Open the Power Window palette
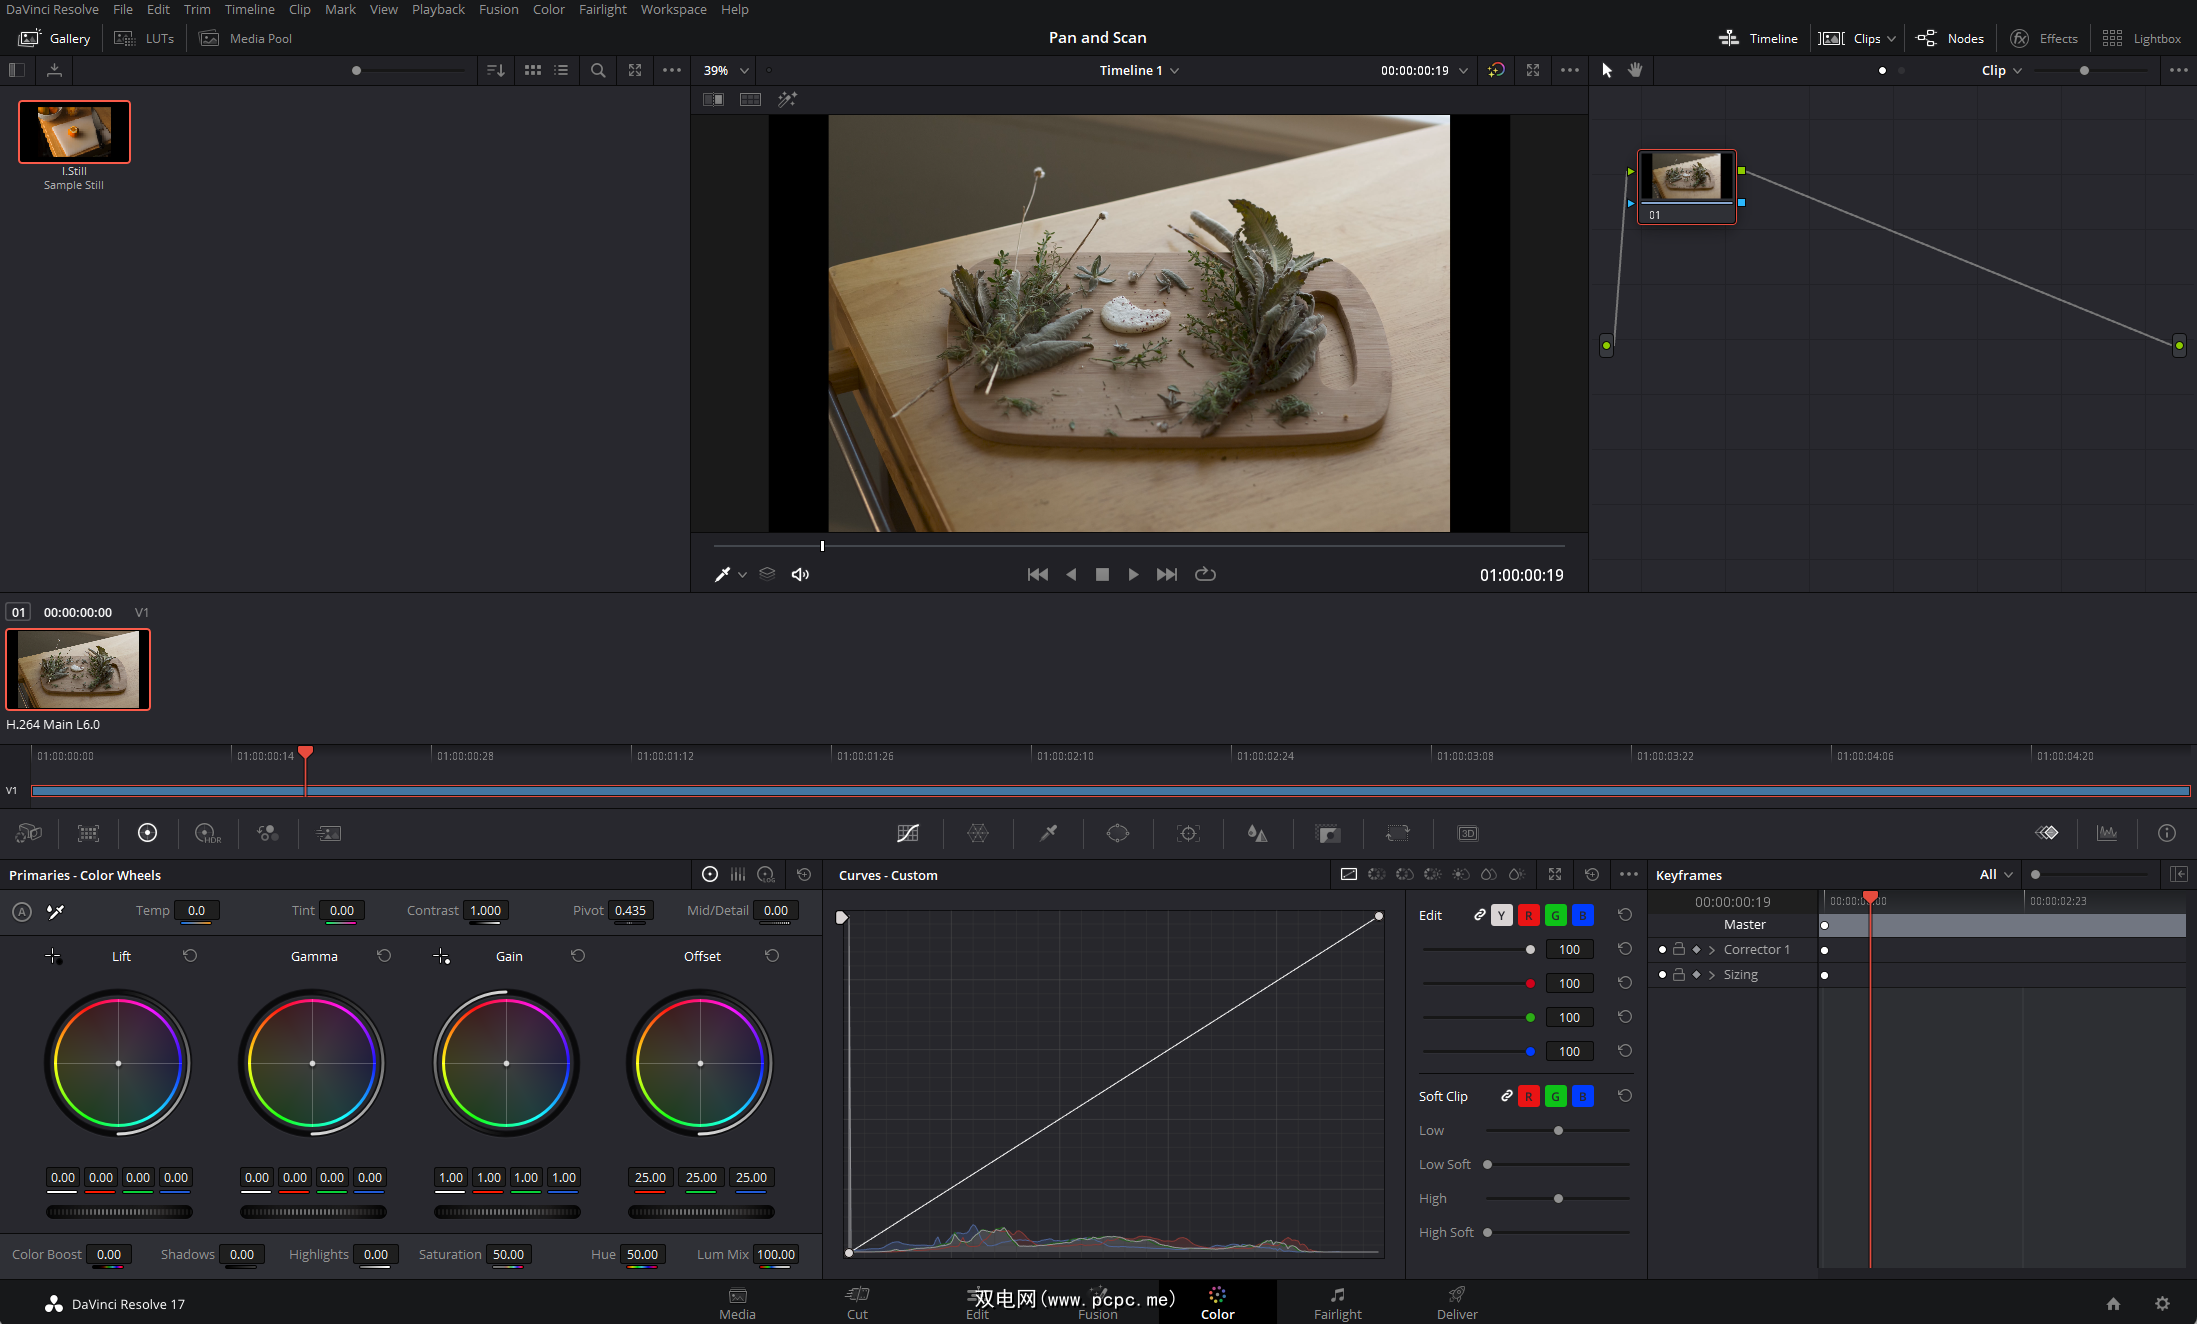The image size is (2197, 1324). (1117, 833)
